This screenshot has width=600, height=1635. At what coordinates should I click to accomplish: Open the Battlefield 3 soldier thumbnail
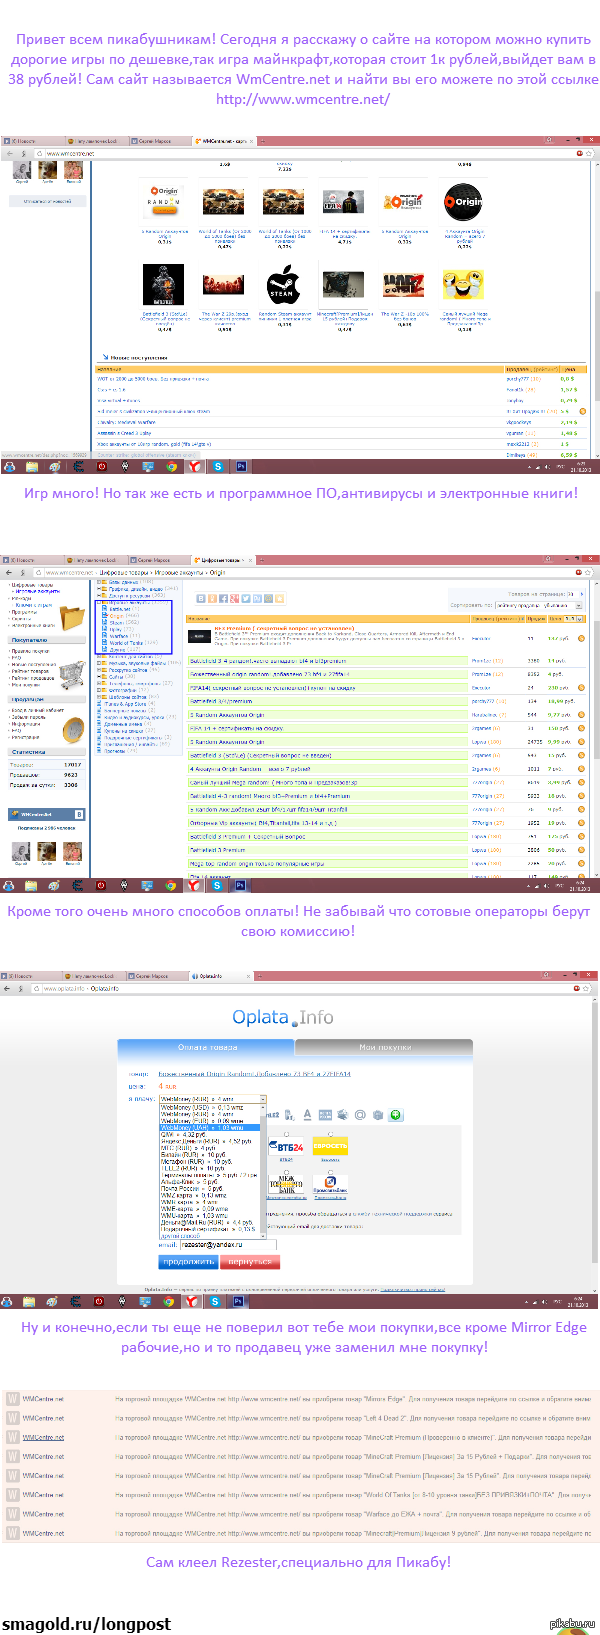click(x=164, y=285)
